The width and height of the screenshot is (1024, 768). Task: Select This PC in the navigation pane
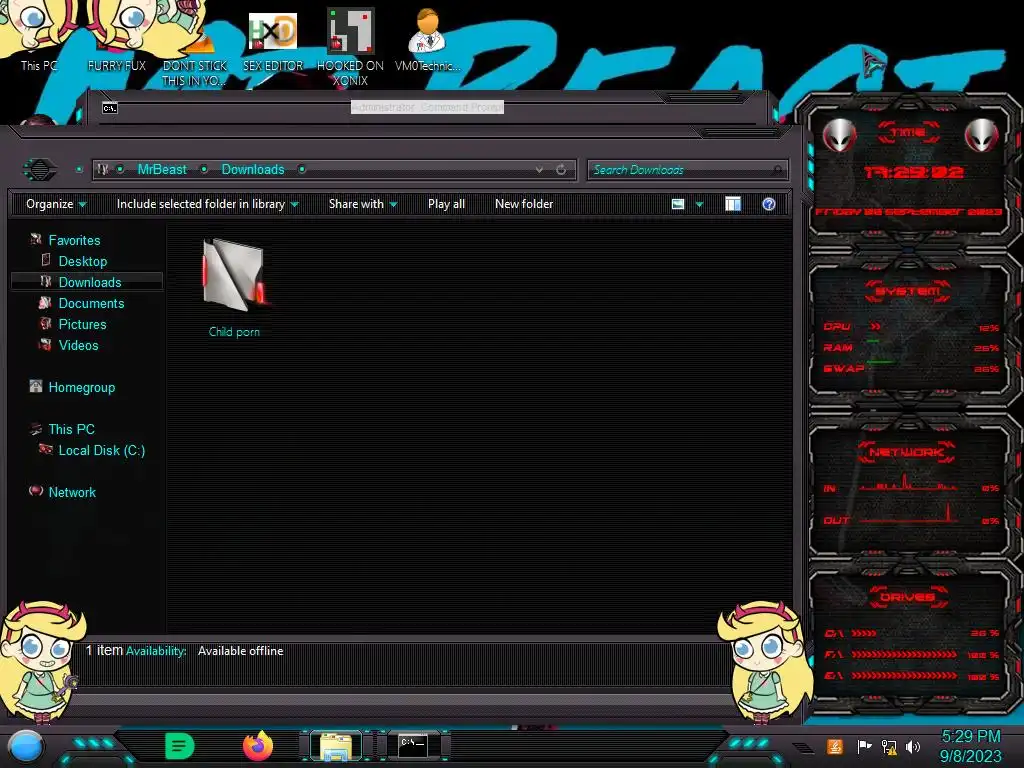[x=71, y=430]
